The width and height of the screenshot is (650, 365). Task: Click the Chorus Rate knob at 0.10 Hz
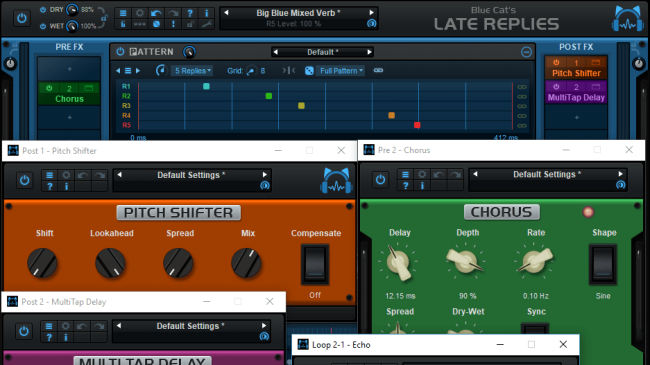(535, 262)
